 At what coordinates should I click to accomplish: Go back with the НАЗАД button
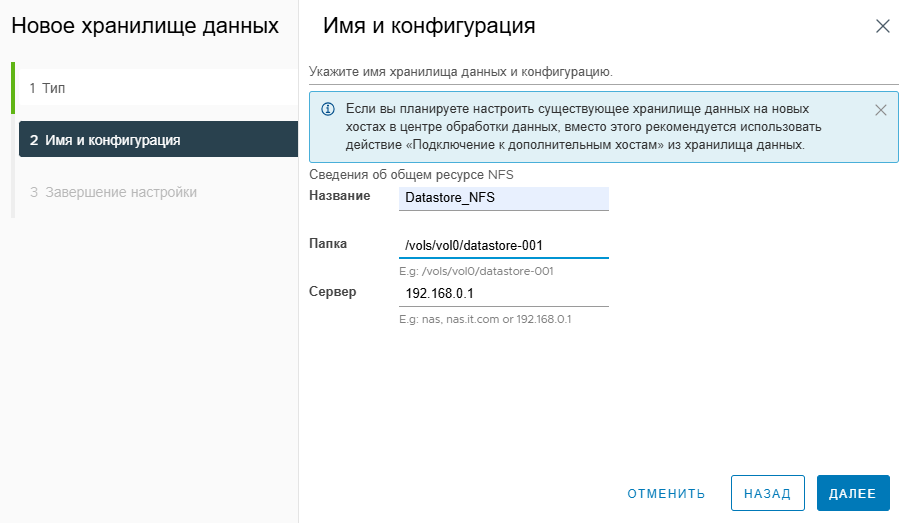767,494
